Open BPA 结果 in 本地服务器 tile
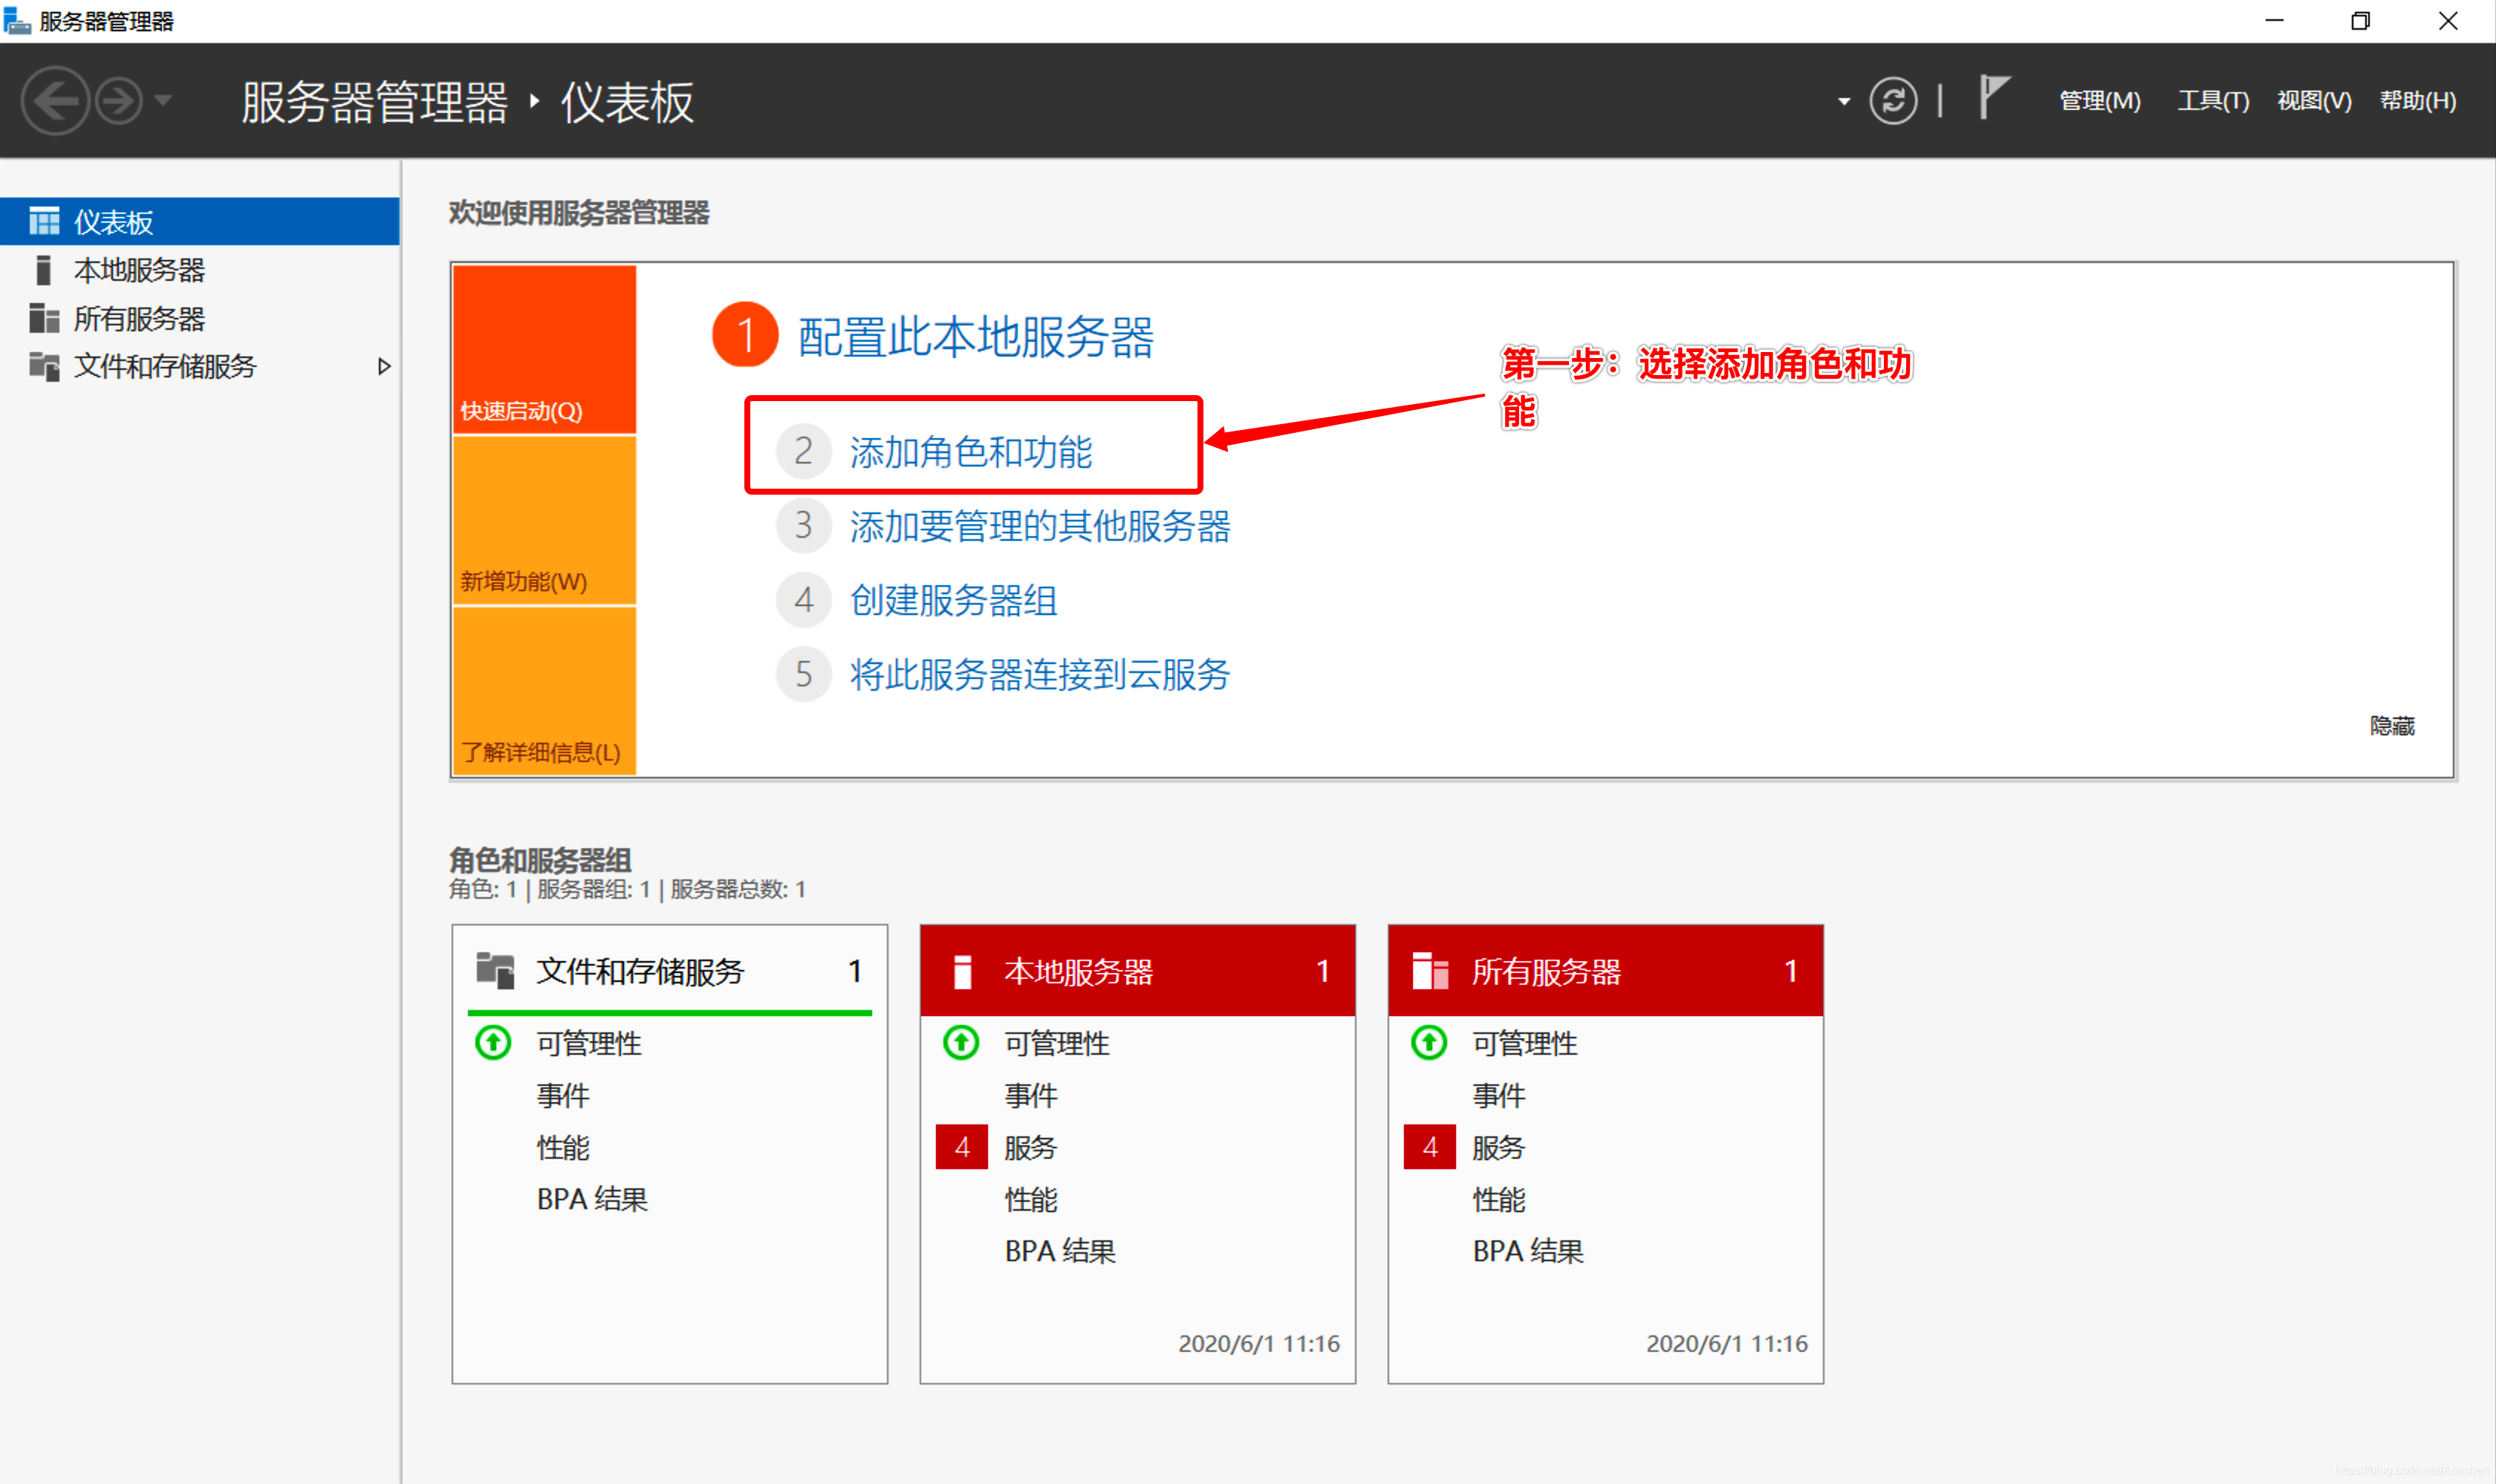This screenshot has height=1484, width=2496. [x=1060, y=1251]
